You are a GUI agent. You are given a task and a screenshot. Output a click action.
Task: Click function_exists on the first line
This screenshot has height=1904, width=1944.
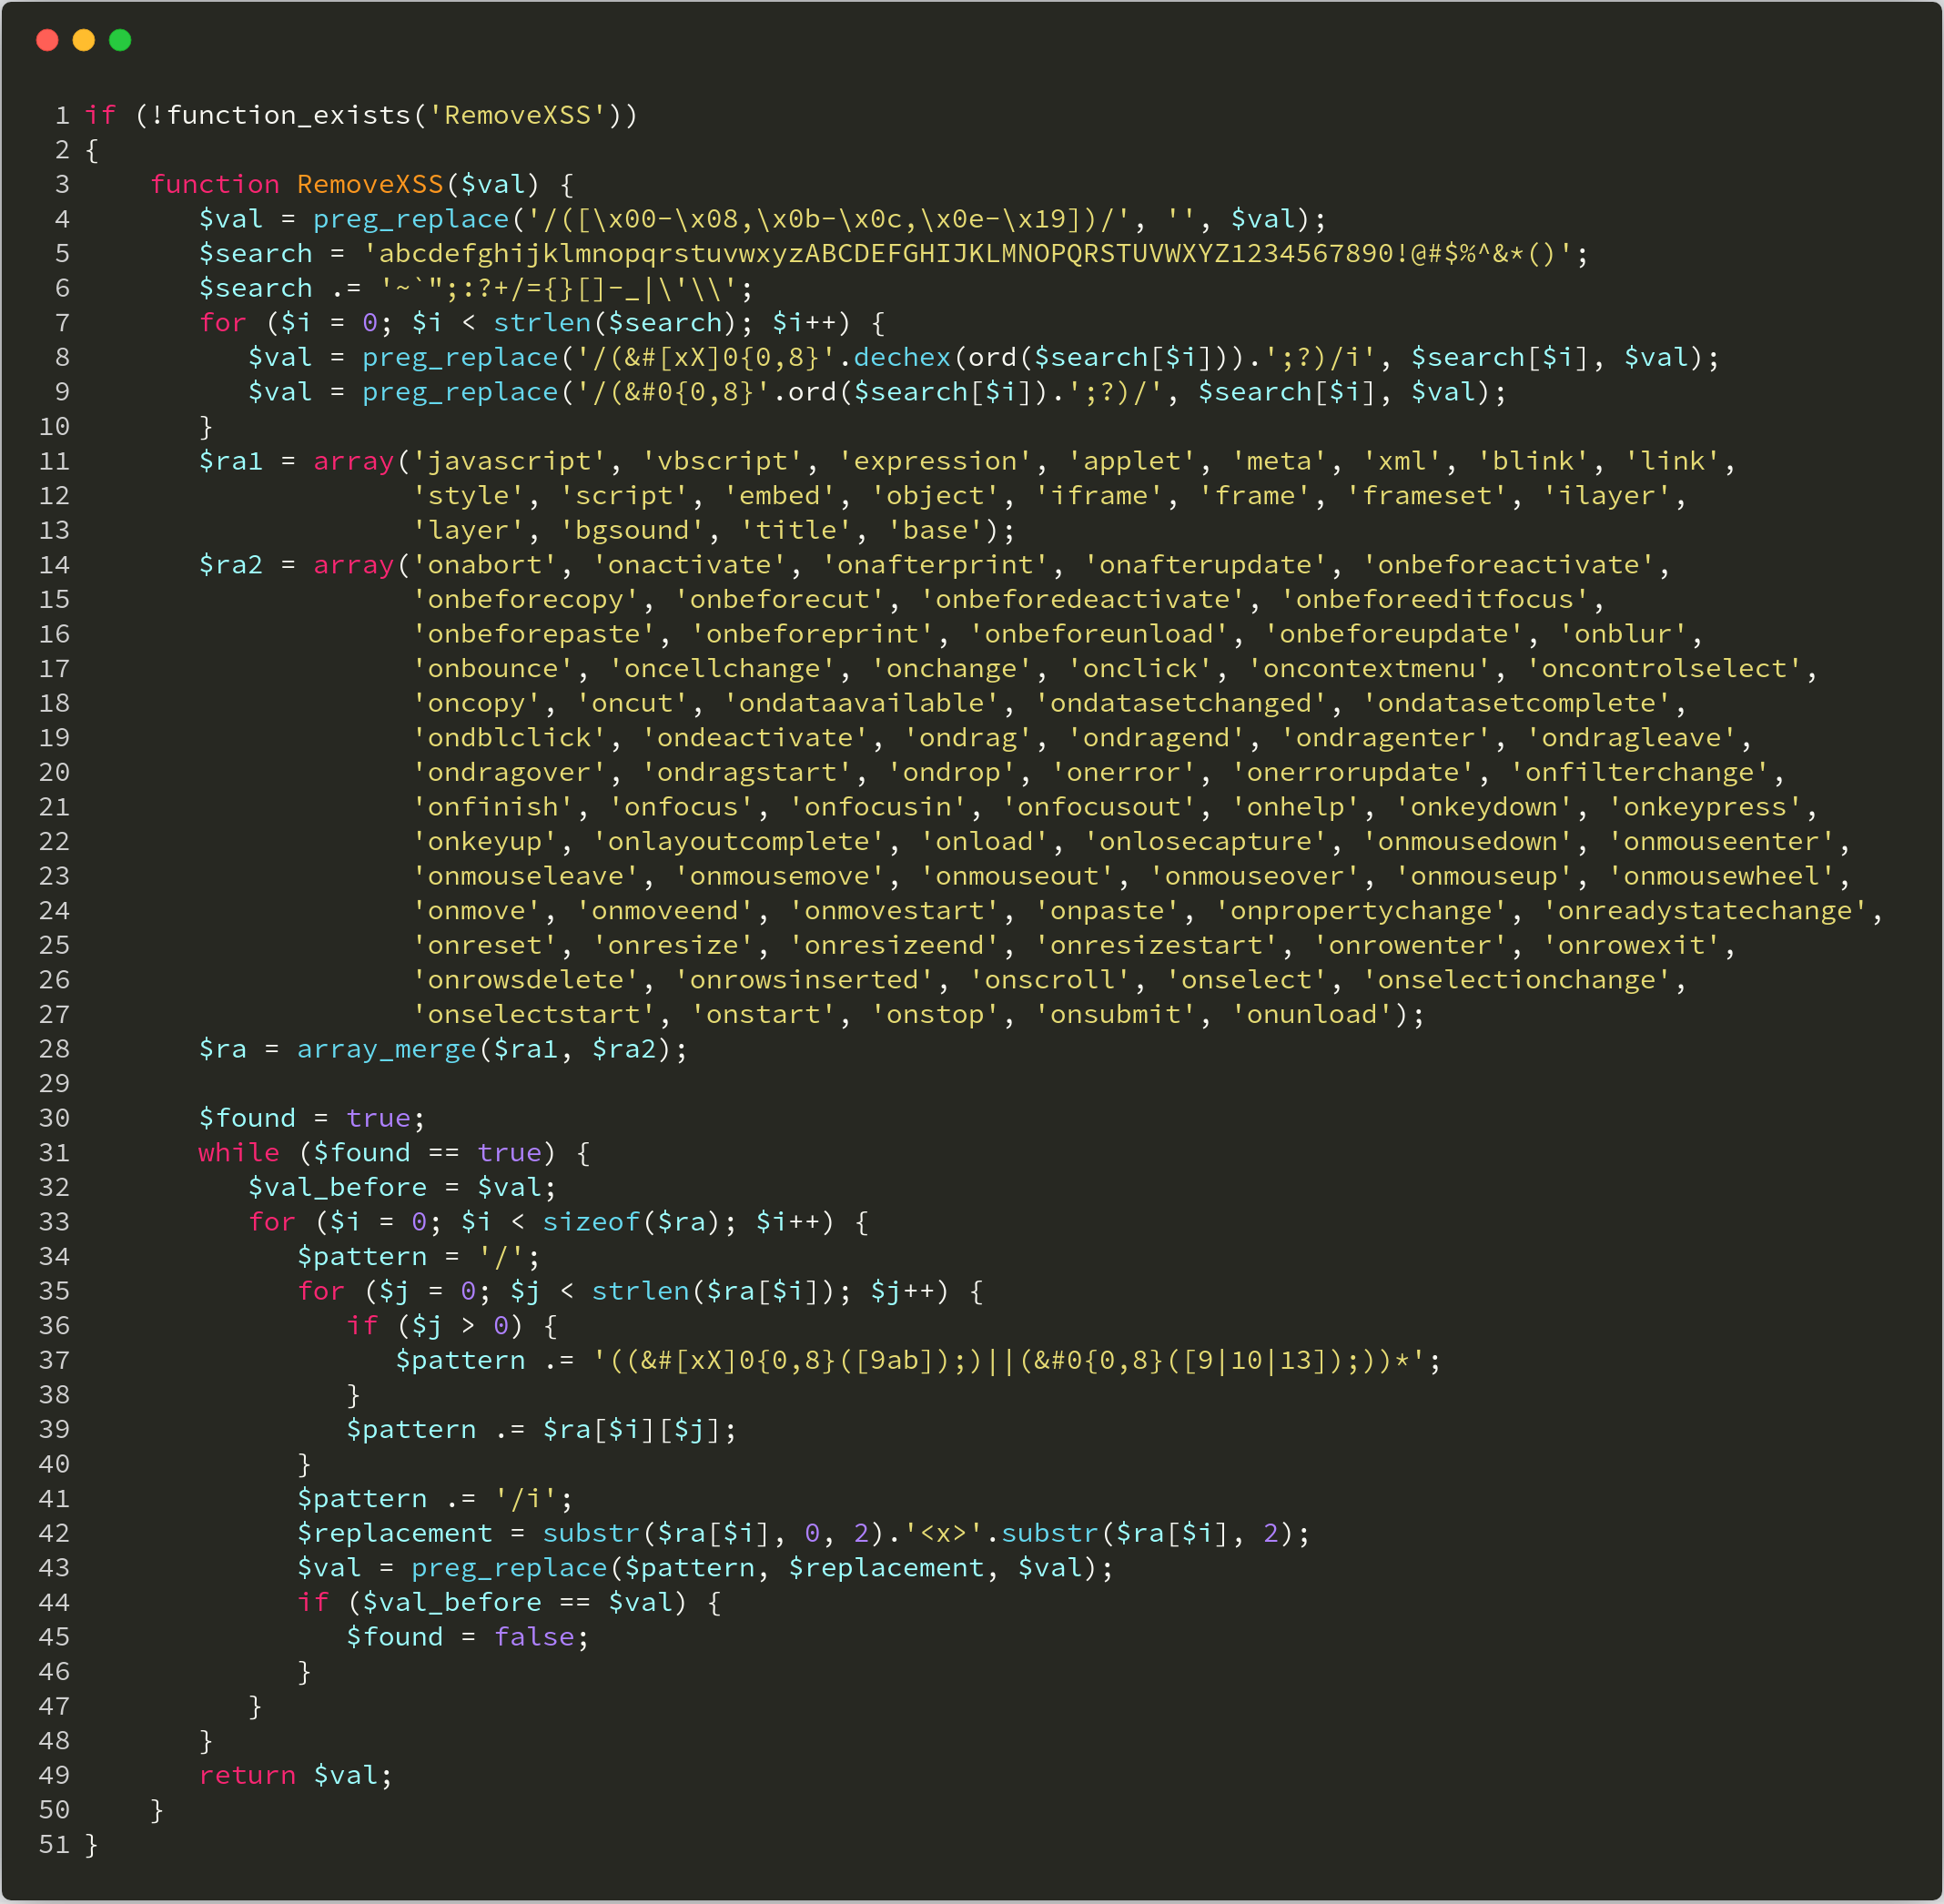coord(288,116)
